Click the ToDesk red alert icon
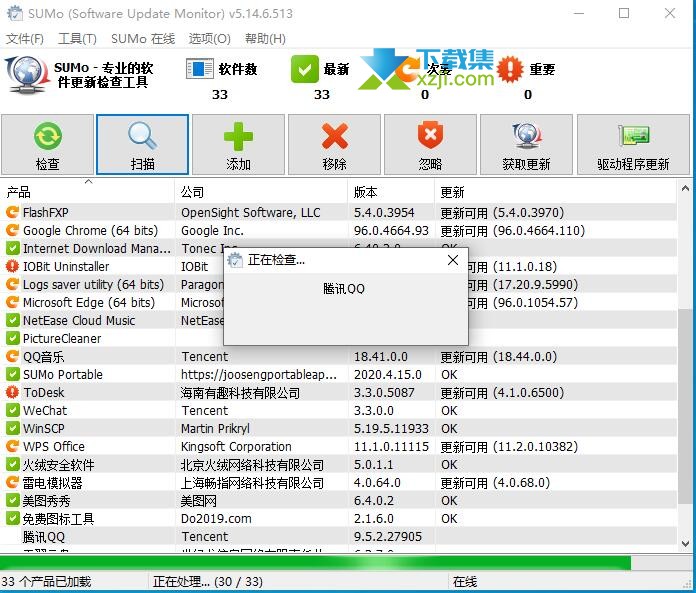 click(x=12, y=392)
